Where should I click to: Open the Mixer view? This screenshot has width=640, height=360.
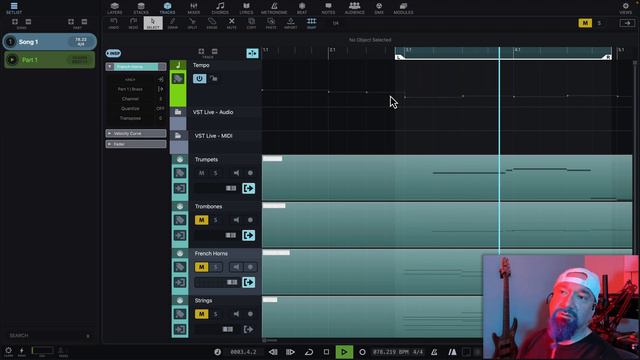tap(193, 8)
